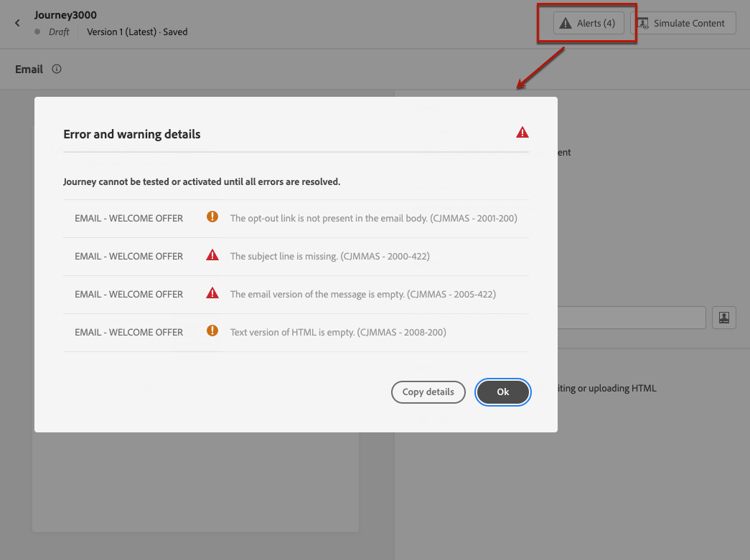Screen dimensions: 750x560
Task: Click the red triangle icon in dialog header
Action: click(522, 132)
